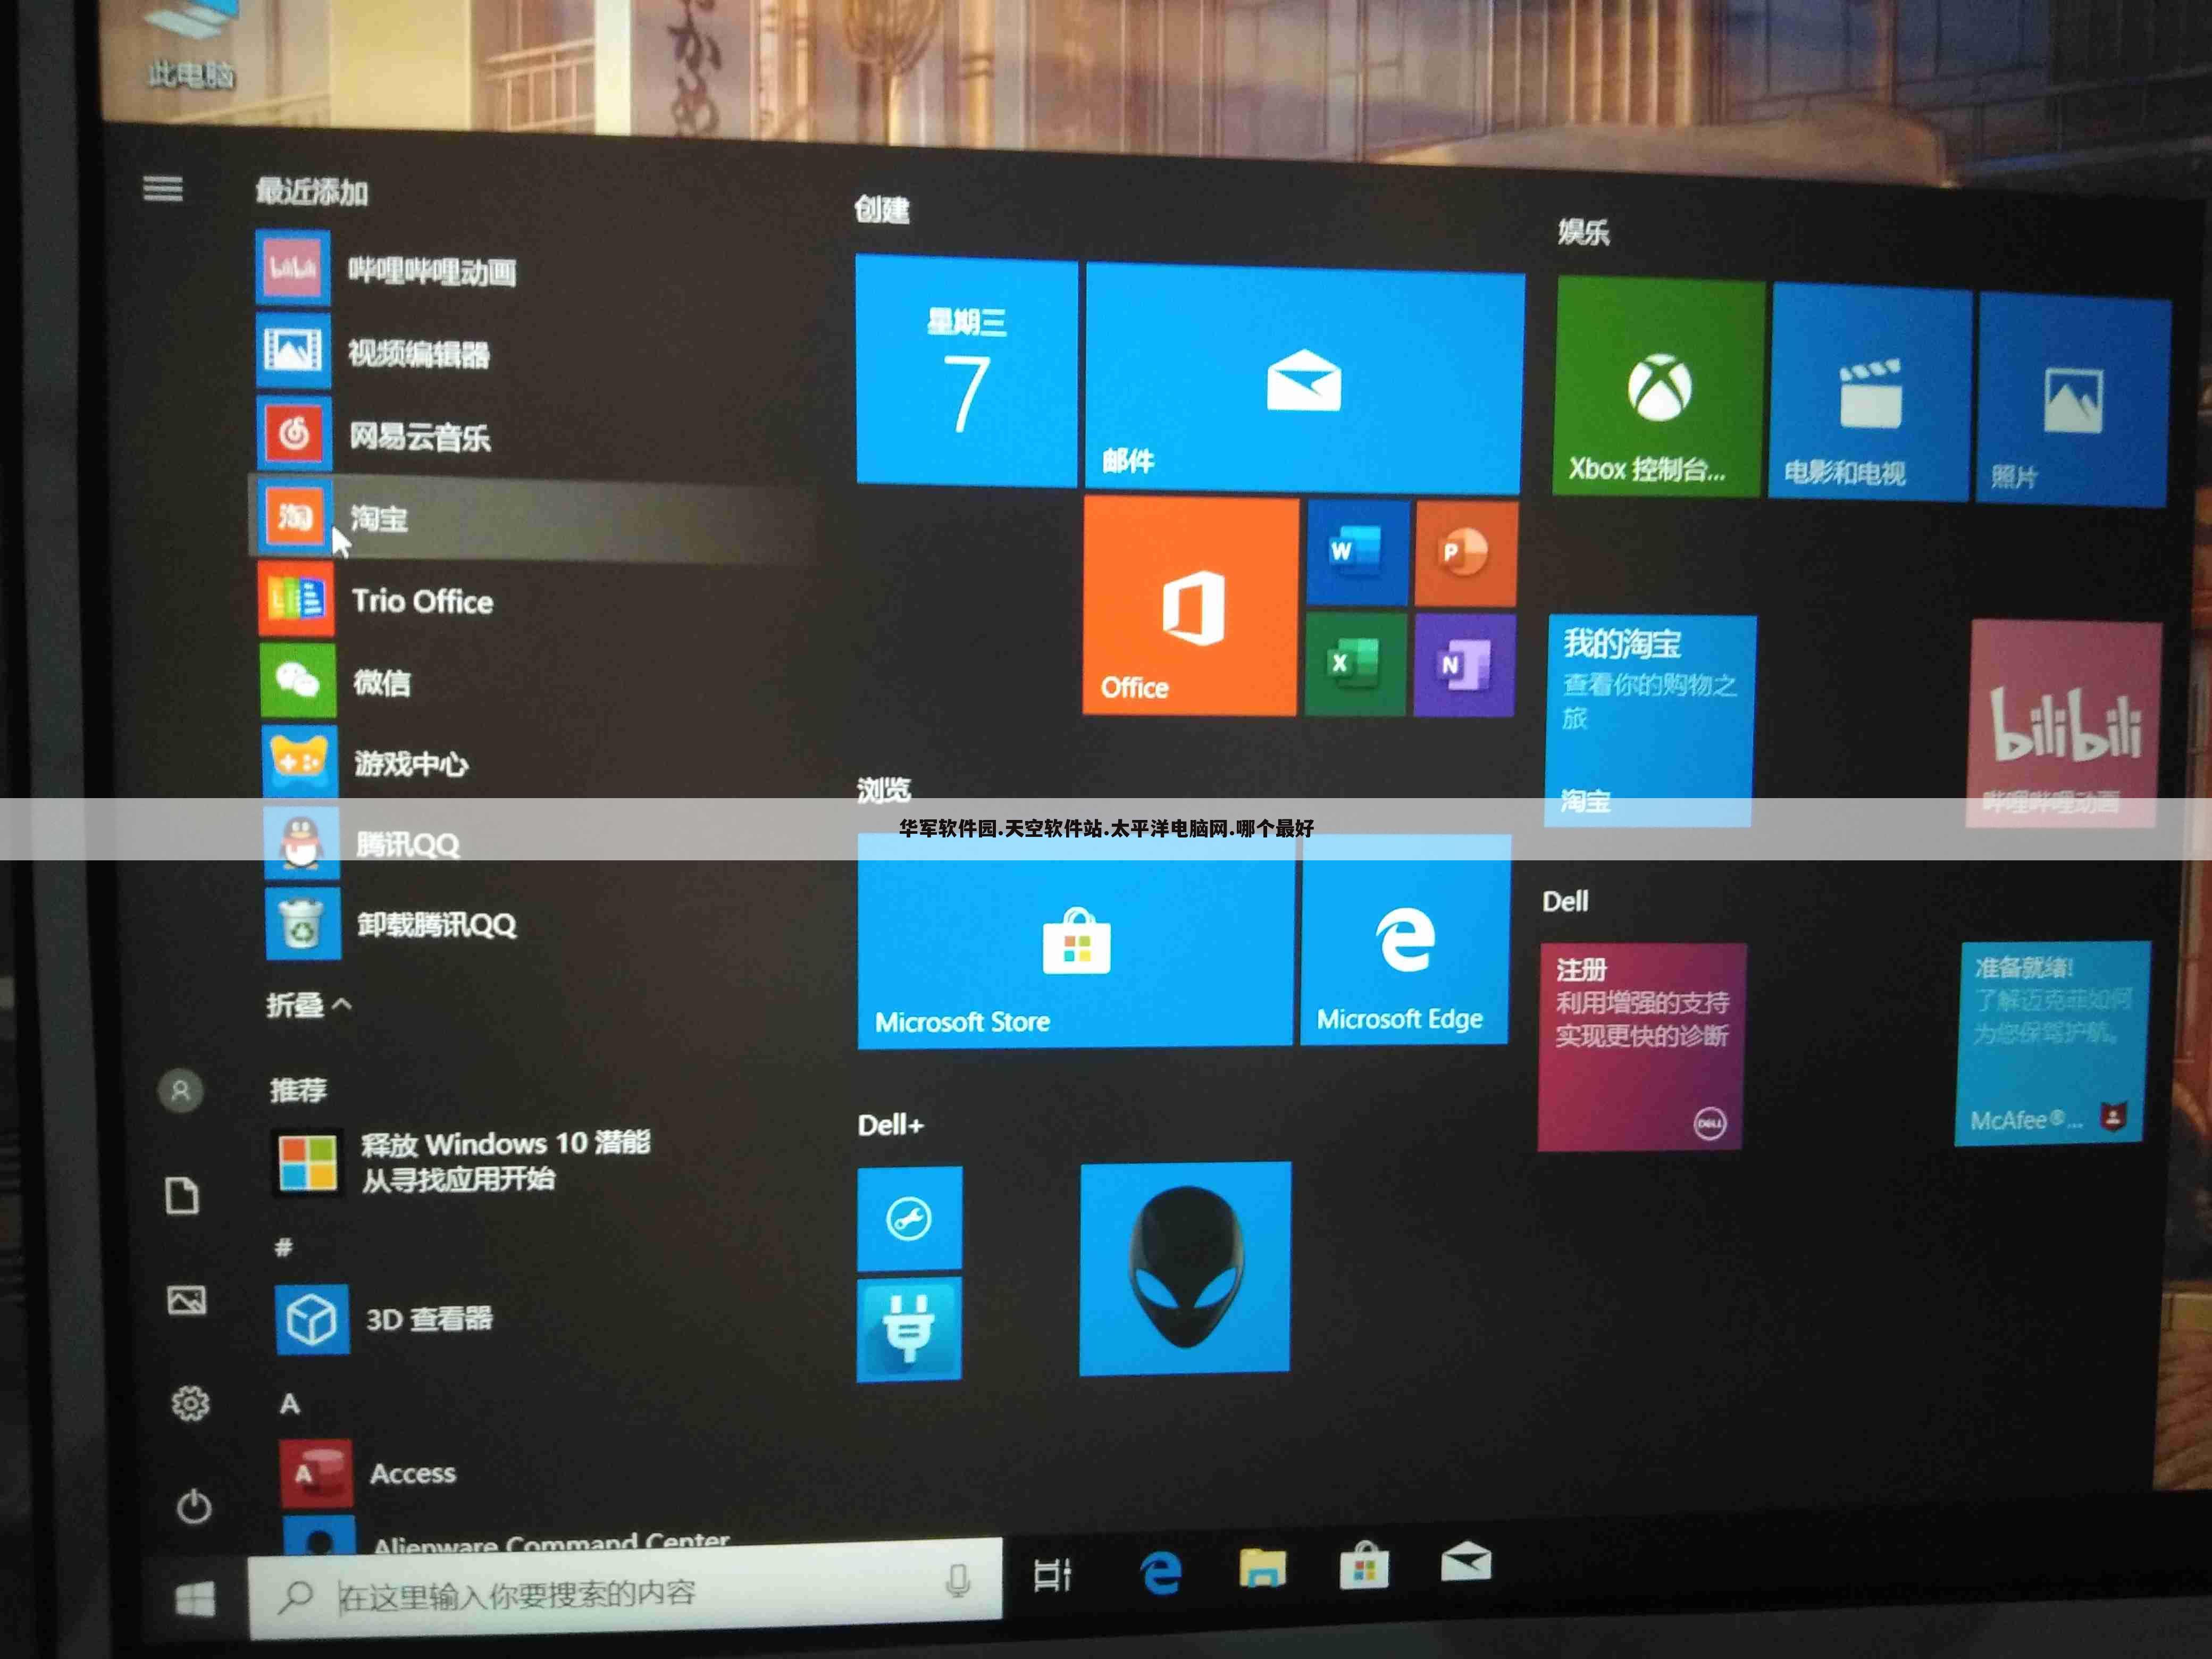
Task: Open the Calendar tile showing 星期三 7
Action: click(966, 371)
